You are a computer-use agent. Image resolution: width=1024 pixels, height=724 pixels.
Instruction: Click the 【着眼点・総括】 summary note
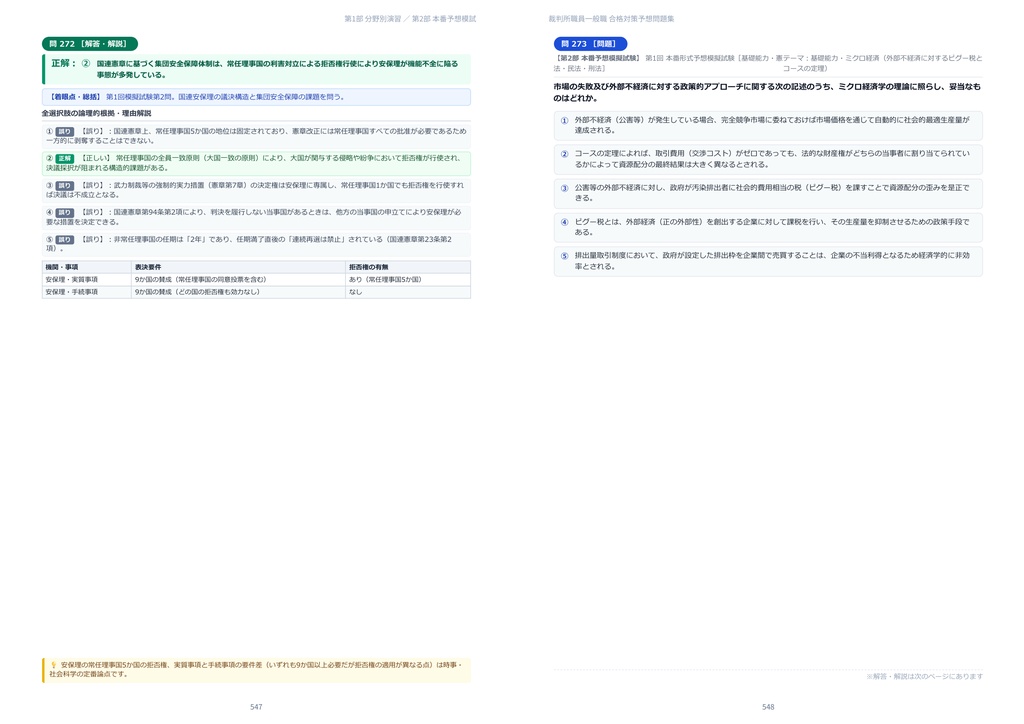point(256,97)
